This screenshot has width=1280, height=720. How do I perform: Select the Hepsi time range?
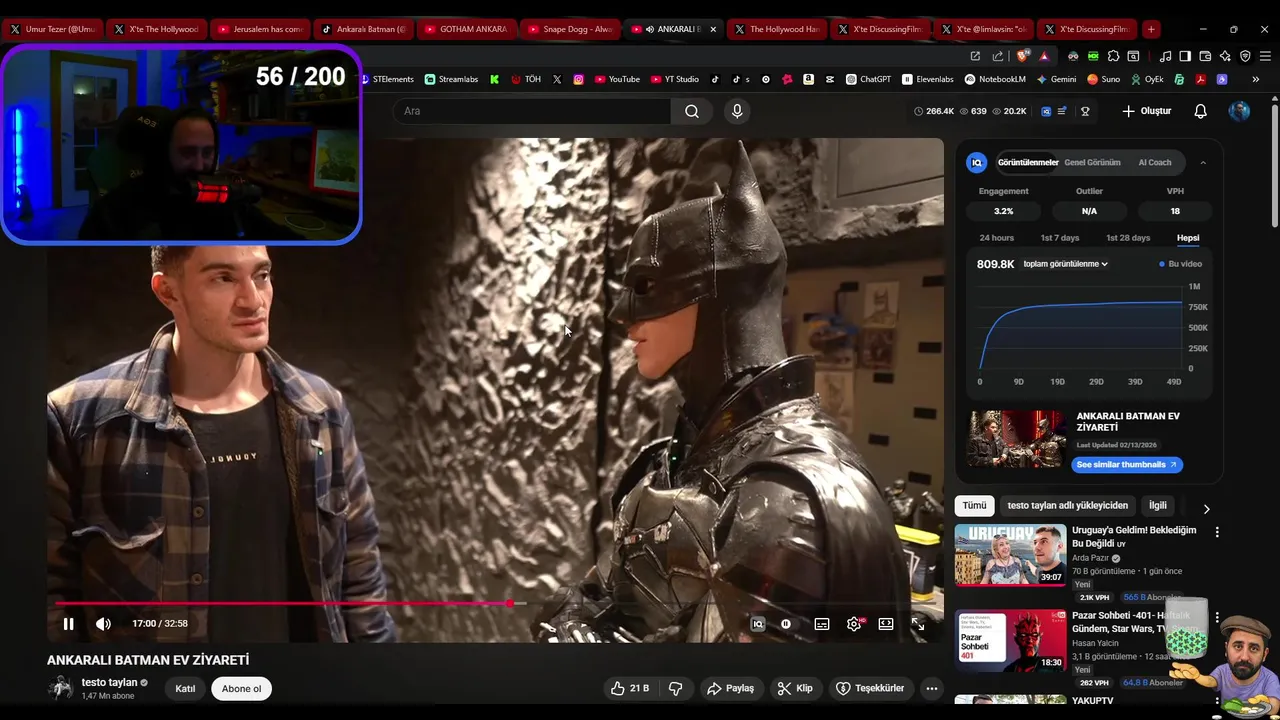[1188, 238]
